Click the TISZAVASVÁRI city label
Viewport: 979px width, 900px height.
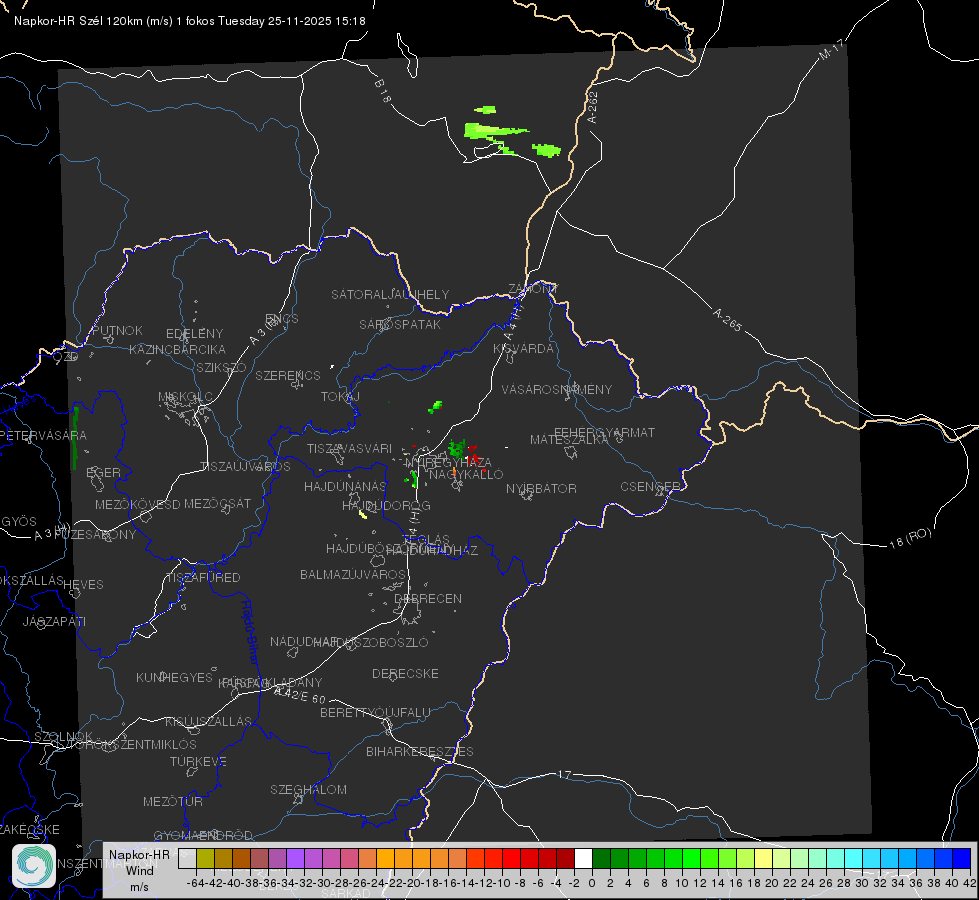click(350, 448)
